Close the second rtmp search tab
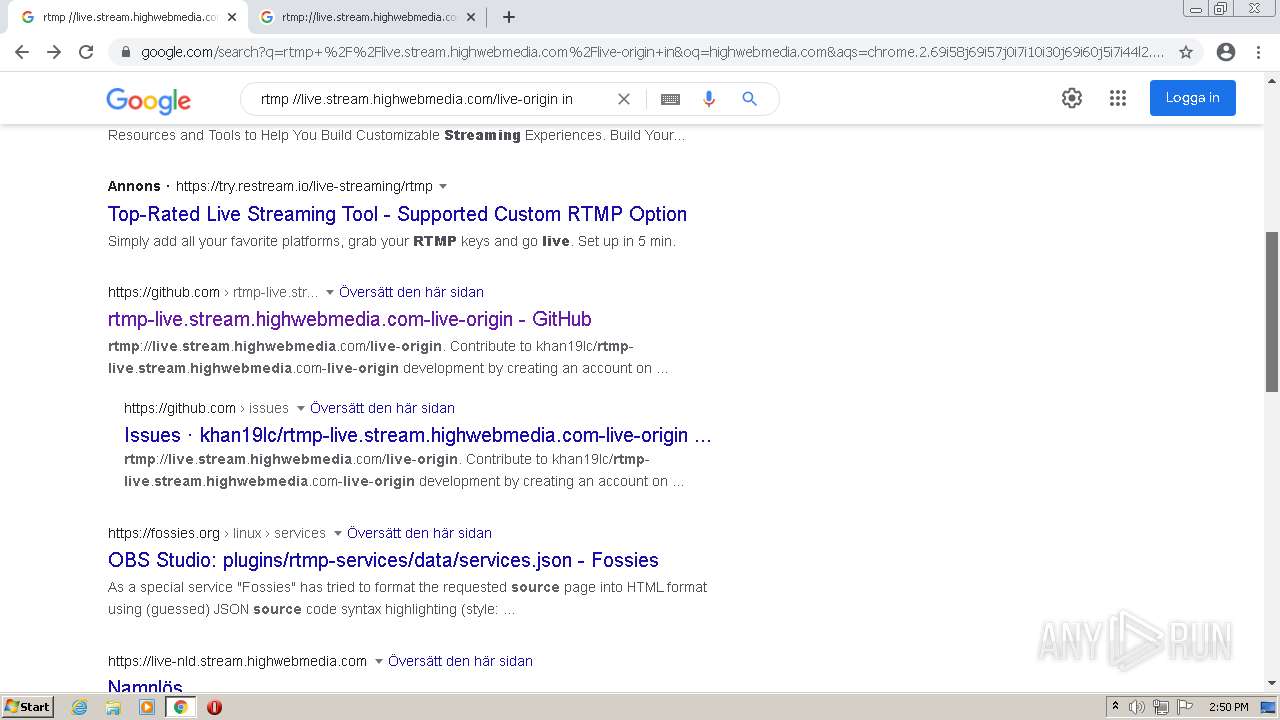This screenshot has height=720, width=1280. tap(471, 17)
